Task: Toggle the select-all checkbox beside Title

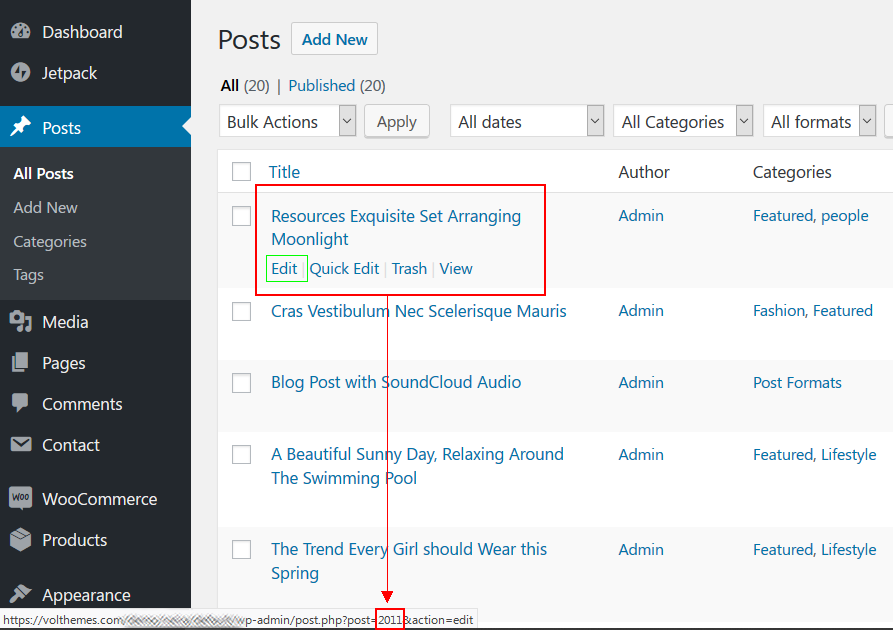Action: coord(241,171)
